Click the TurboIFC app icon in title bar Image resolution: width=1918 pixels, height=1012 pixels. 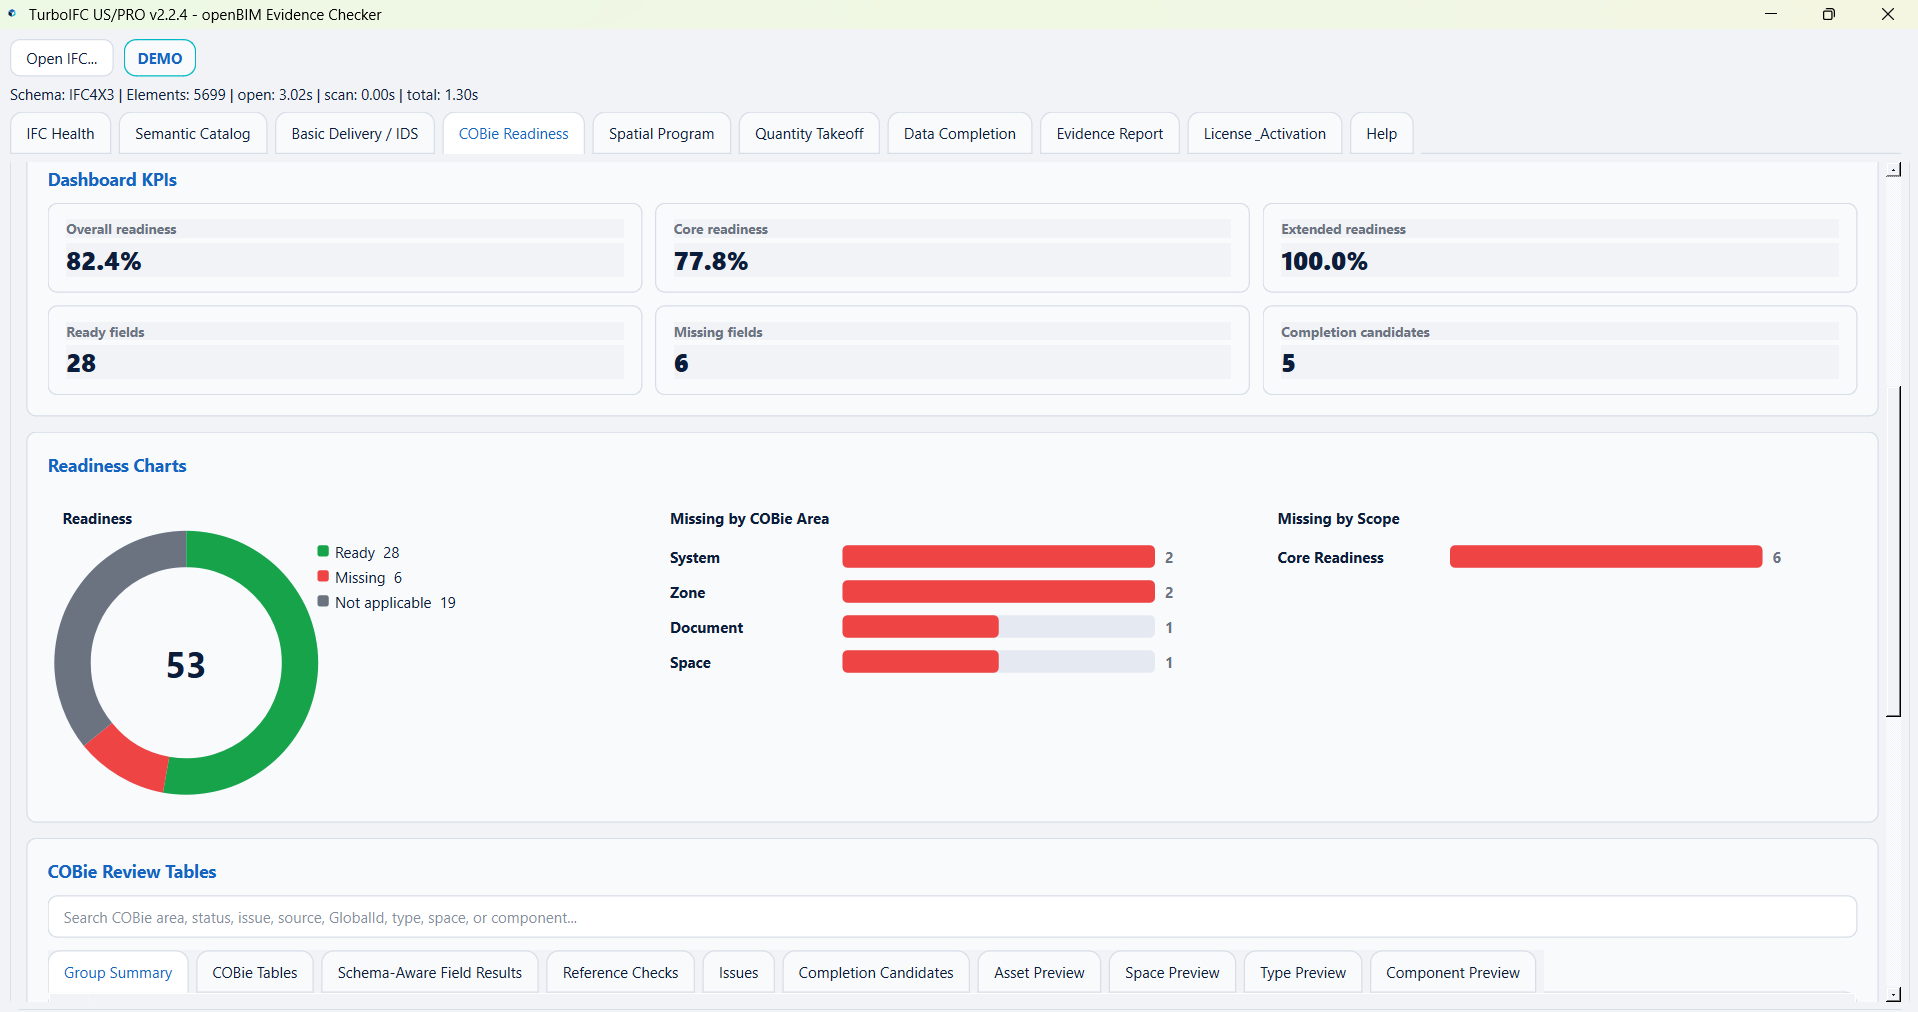tap(12, 14)
